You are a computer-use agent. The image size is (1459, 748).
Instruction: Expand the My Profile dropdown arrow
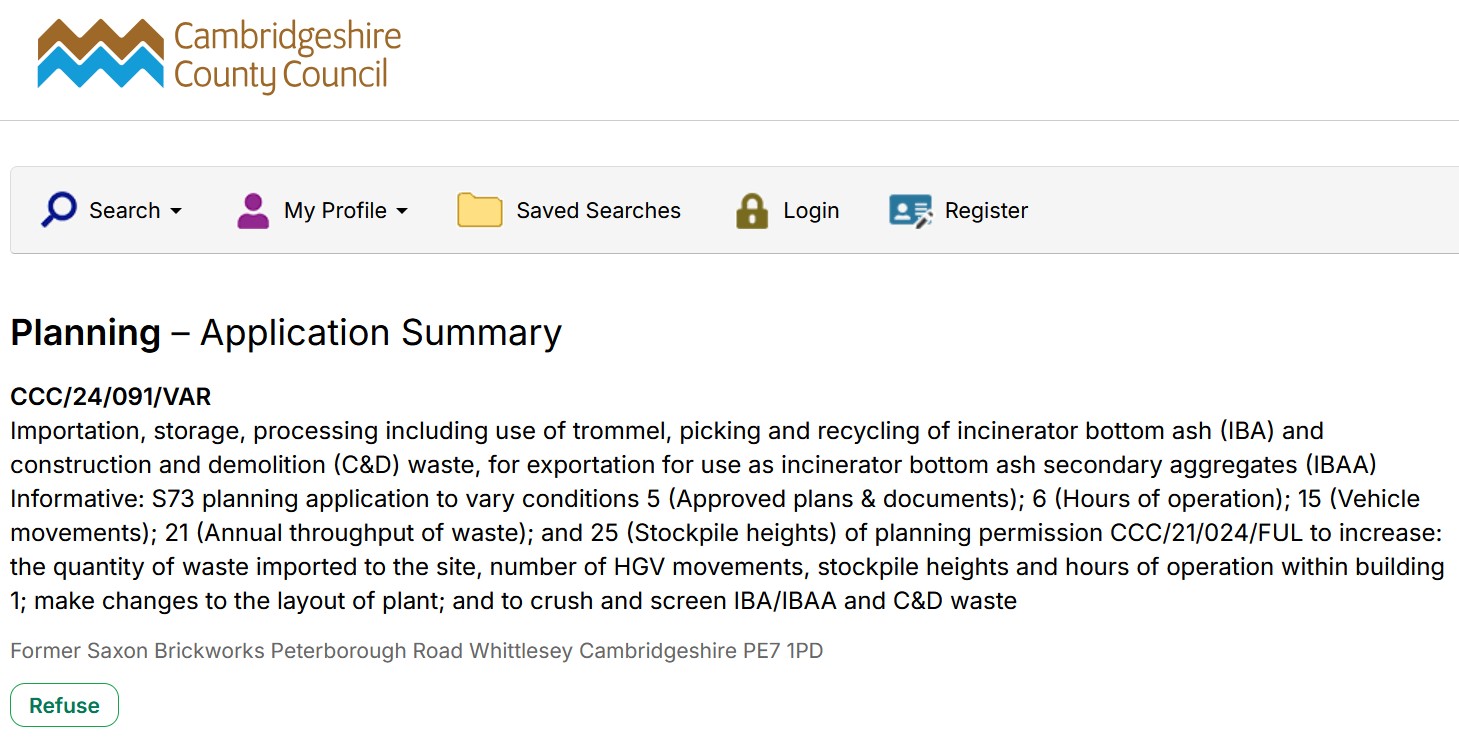pos(402,211)
